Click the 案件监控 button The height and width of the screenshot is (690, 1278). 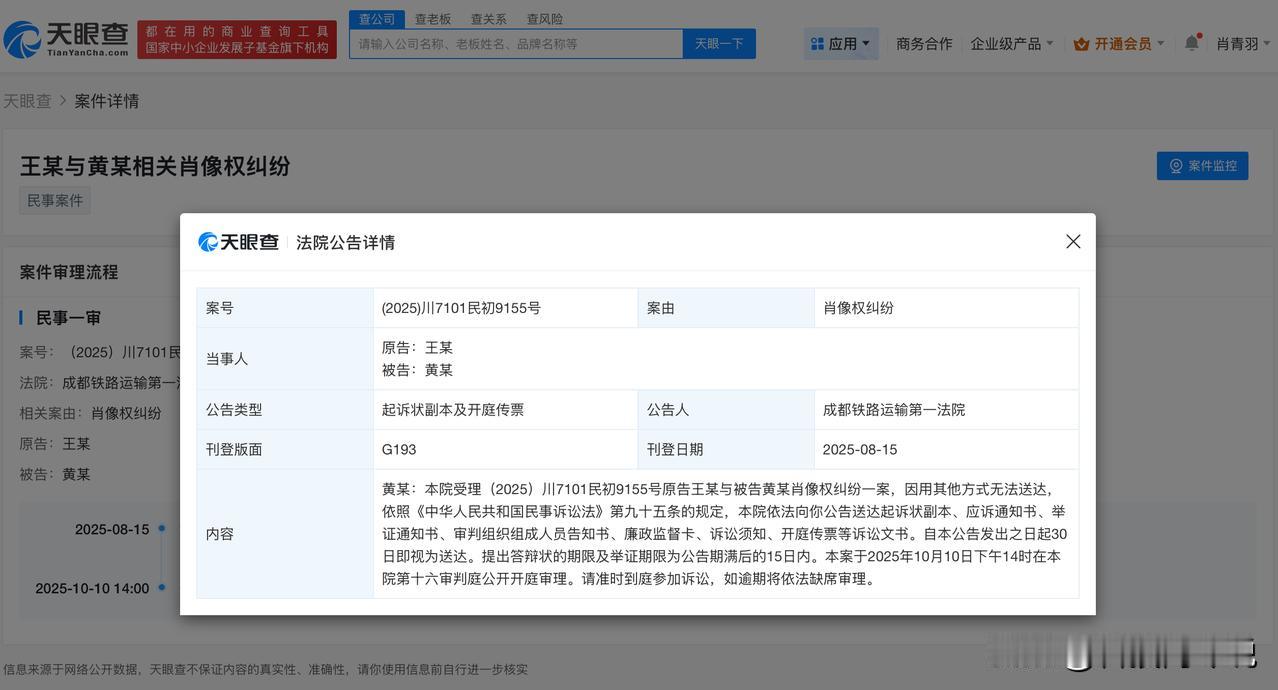(x=1202, y=166)
